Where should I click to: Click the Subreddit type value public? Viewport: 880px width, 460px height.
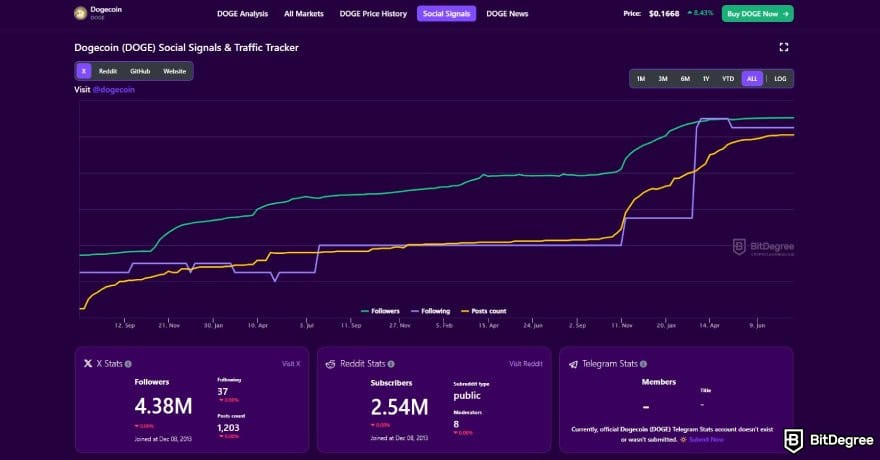click(x=467, y=395)
